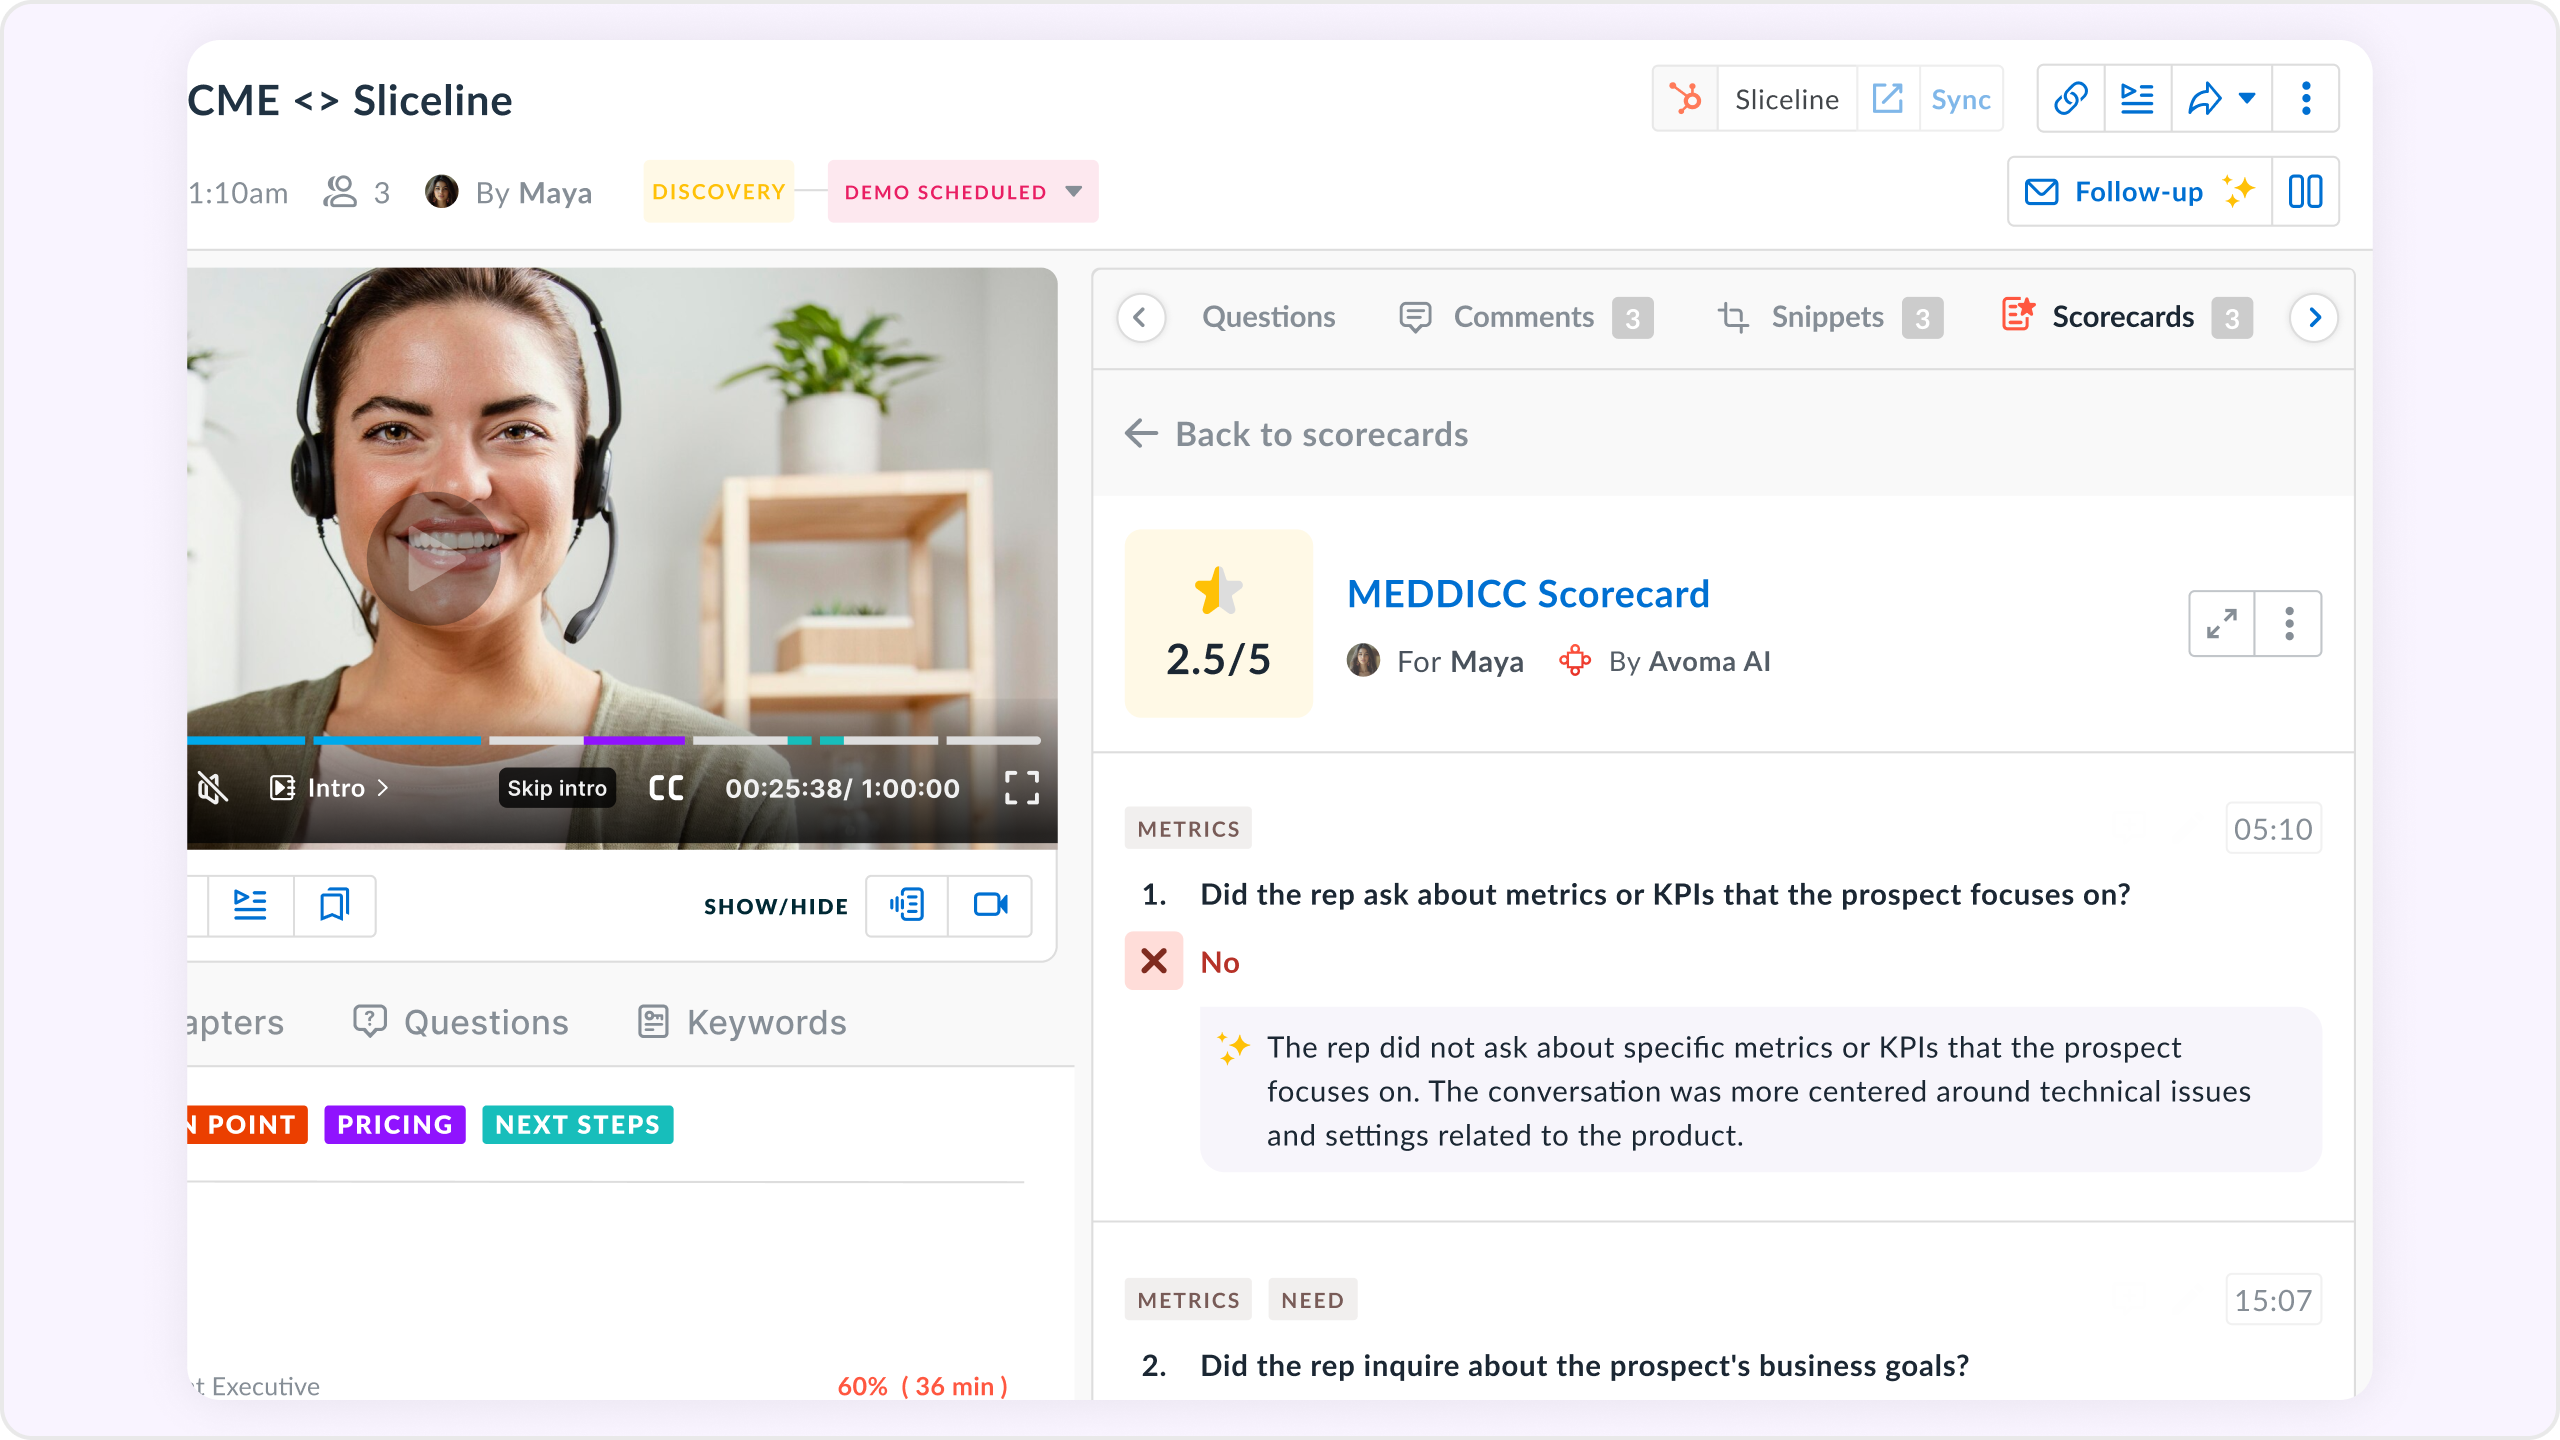Click the purple segment on video timeline
Image resolution: width=2560 pixels, height=1440 pixels.
634,740
